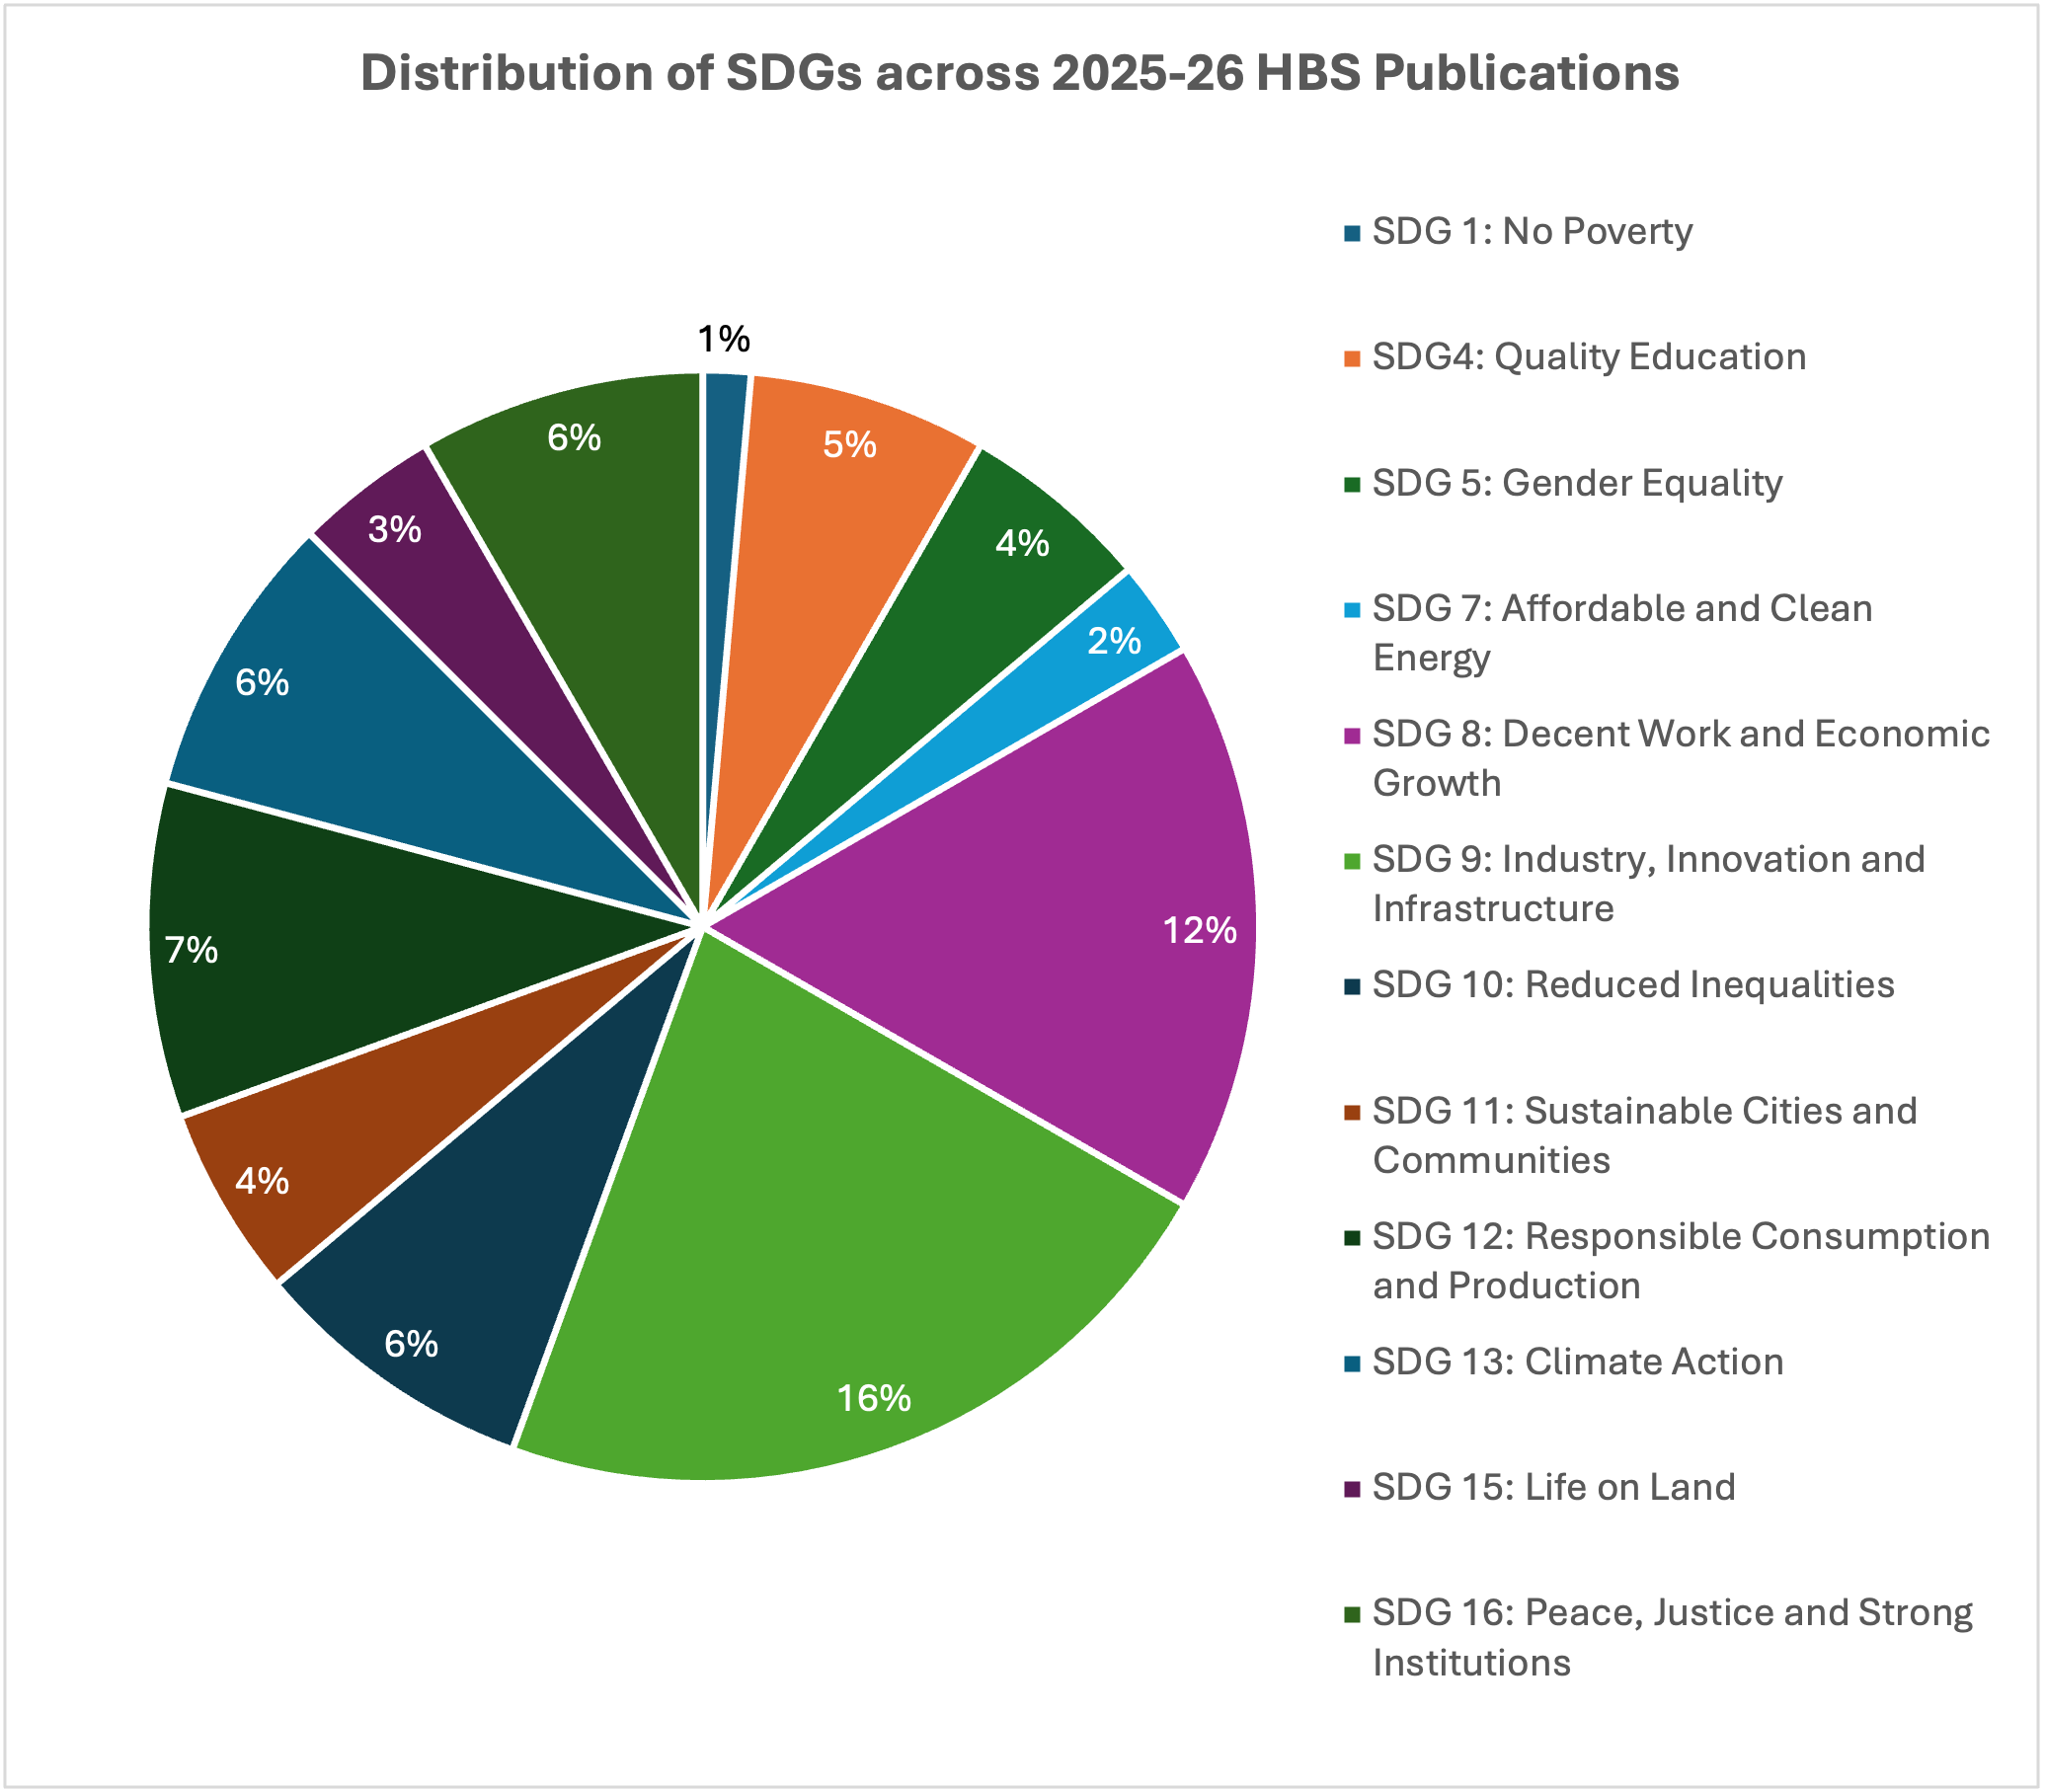Select legend text 'SDG 13: Climate Action'
The width and height of the screenshot is (2045, 1792).
click(1578, 1362)
